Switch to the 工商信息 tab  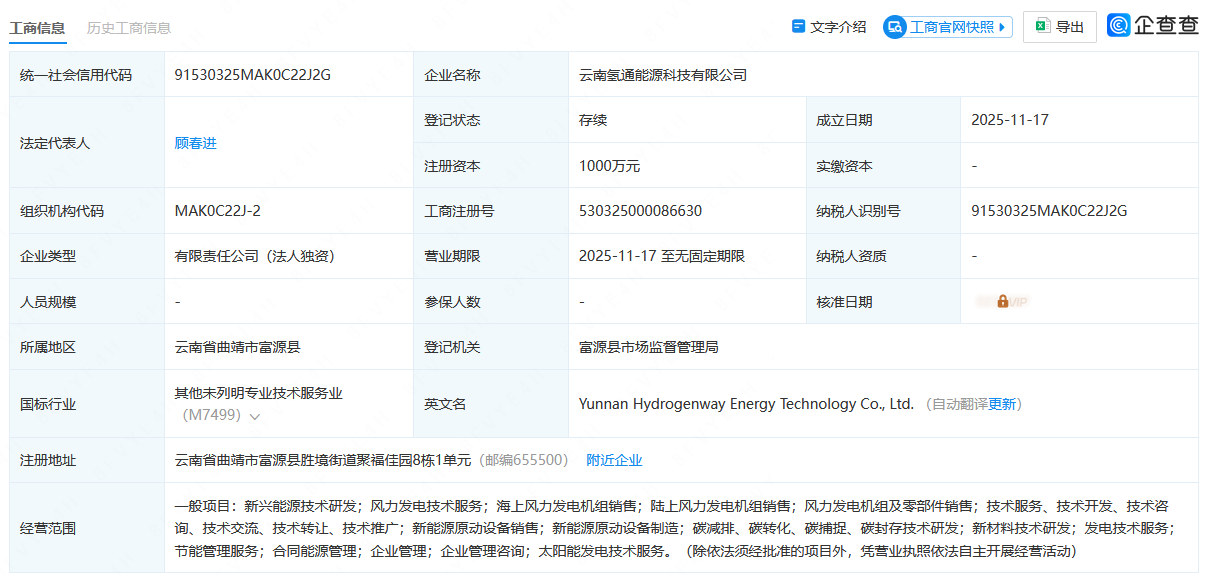click(x=38, y=28)
